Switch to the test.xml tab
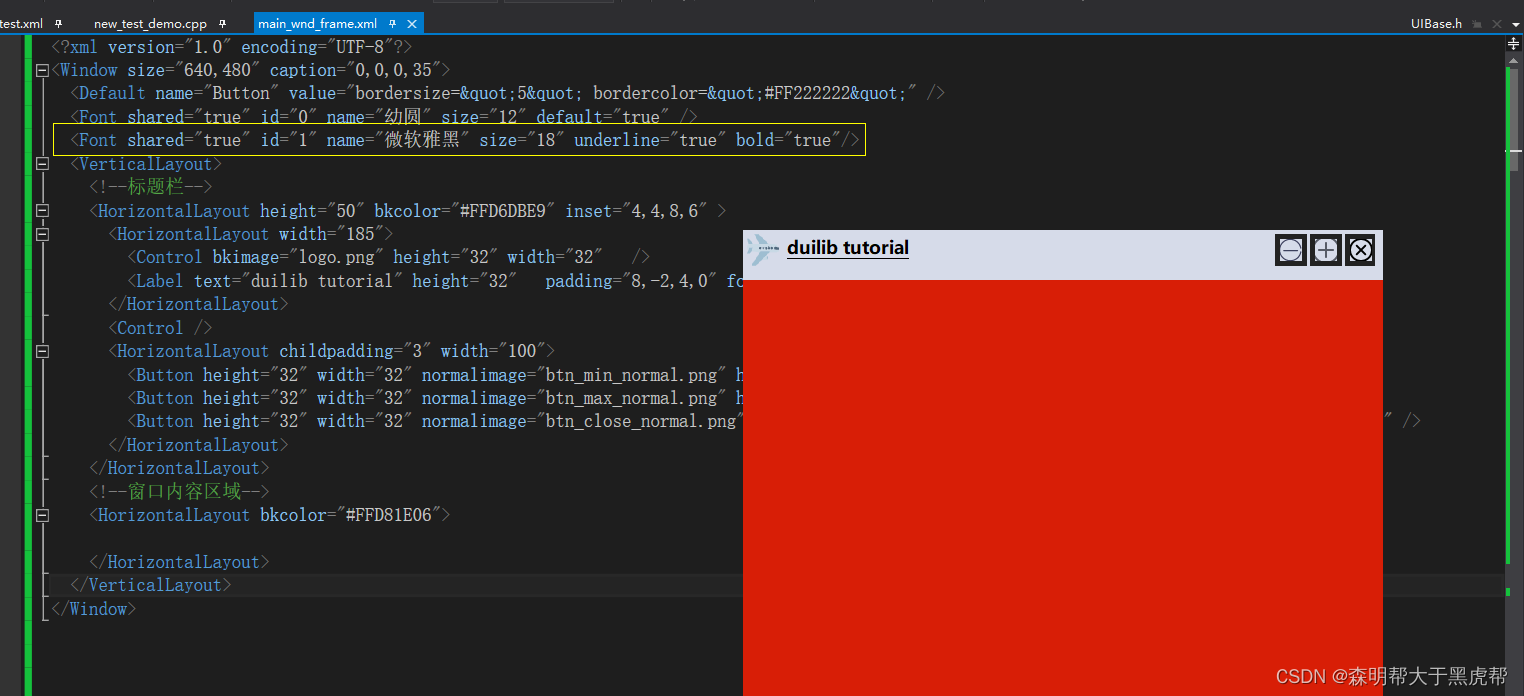The image size is (1524, 696). (21, 23)
